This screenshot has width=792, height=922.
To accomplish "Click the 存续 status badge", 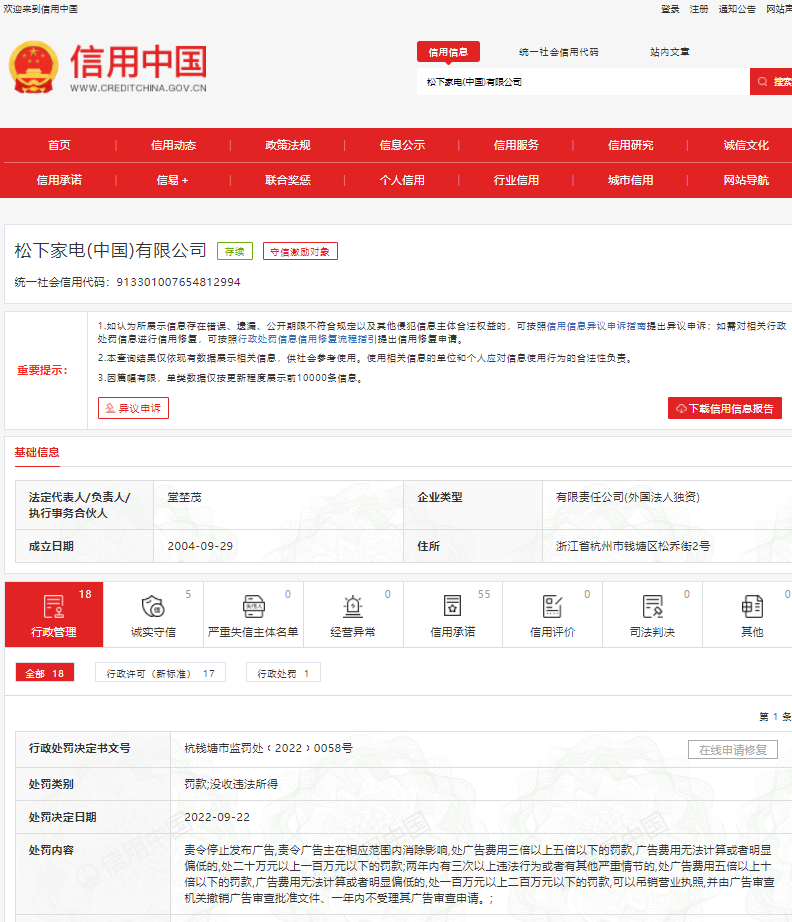I will click(235, 251).
